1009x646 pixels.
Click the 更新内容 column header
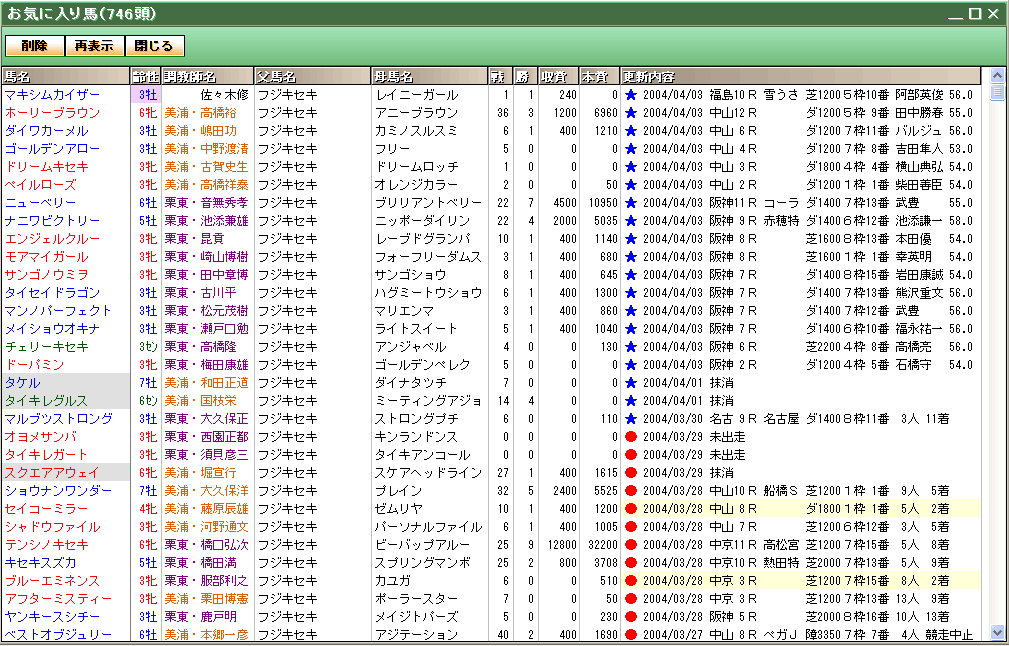[800, 76]
